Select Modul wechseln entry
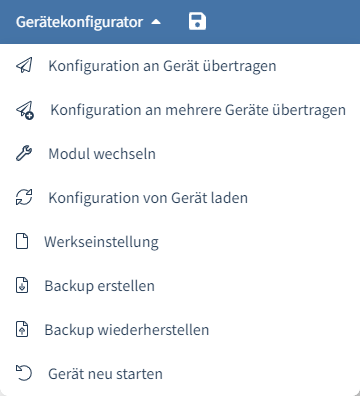 (180, 154)
